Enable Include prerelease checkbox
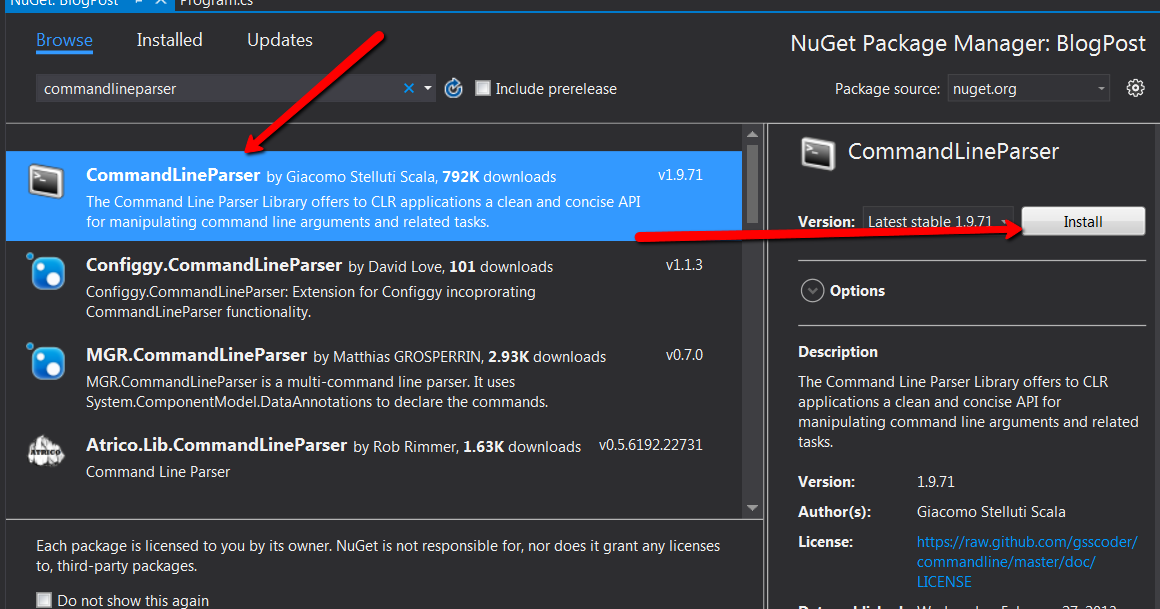Viewport: 1160px width, 609px height. pyautogui.click(x=482, y=88)
